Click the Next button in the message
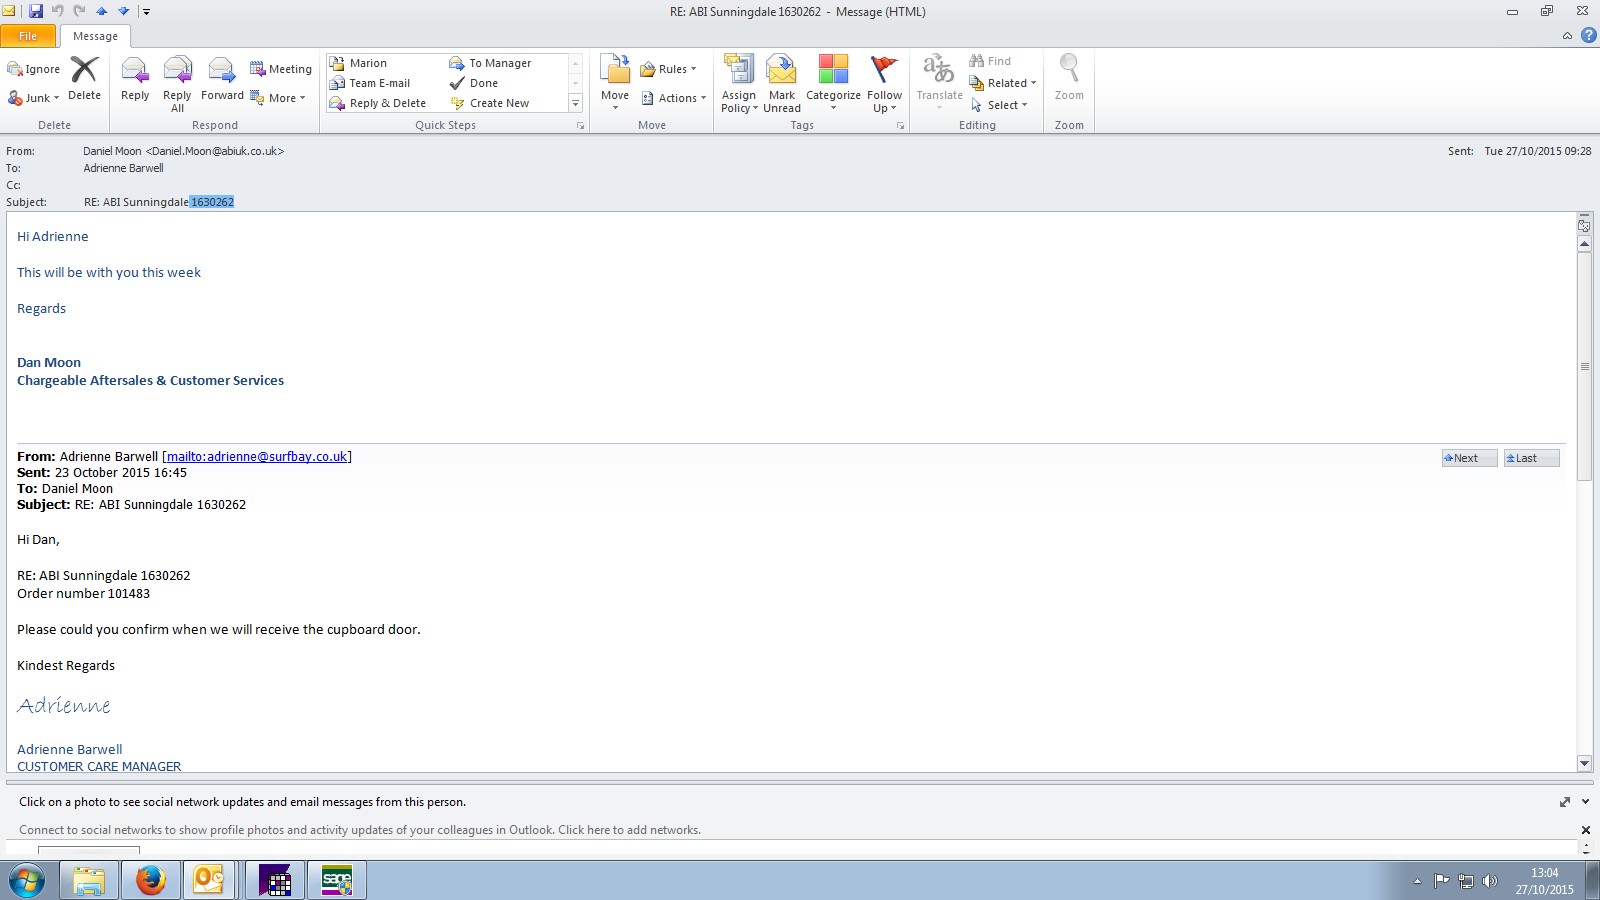Image resolution: width=1600 pixels, height=900 pixels. click(1469, 458)
